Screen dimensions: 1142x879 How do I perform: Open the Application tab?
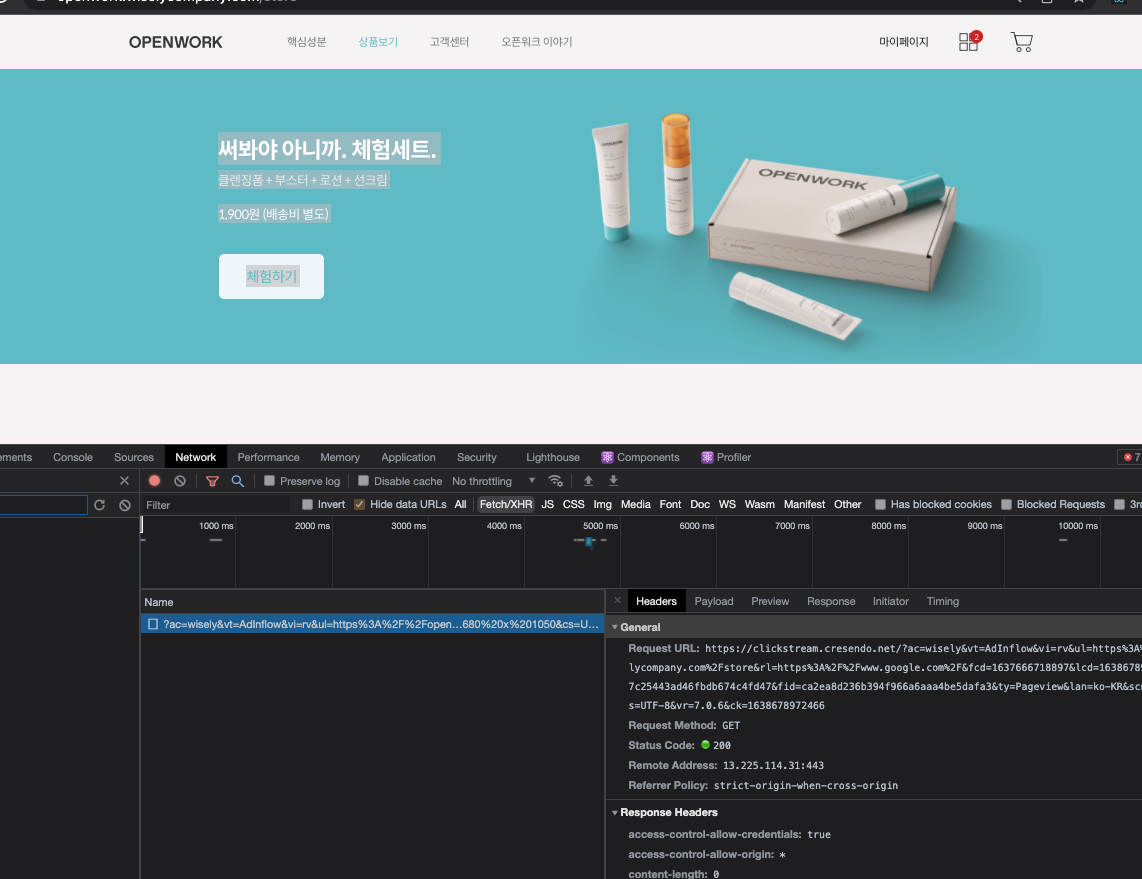(409, 457)
